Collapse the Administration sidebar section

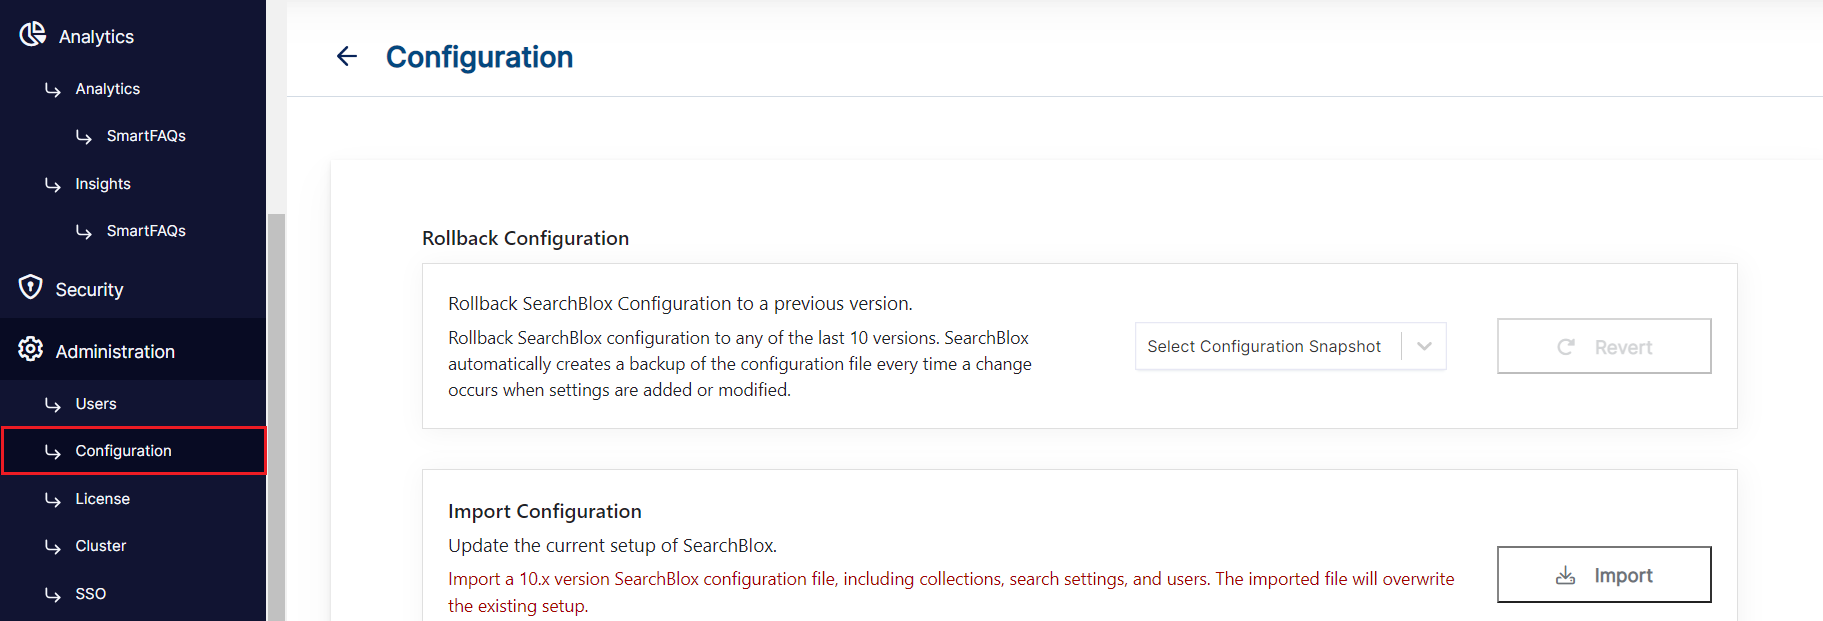115,351
